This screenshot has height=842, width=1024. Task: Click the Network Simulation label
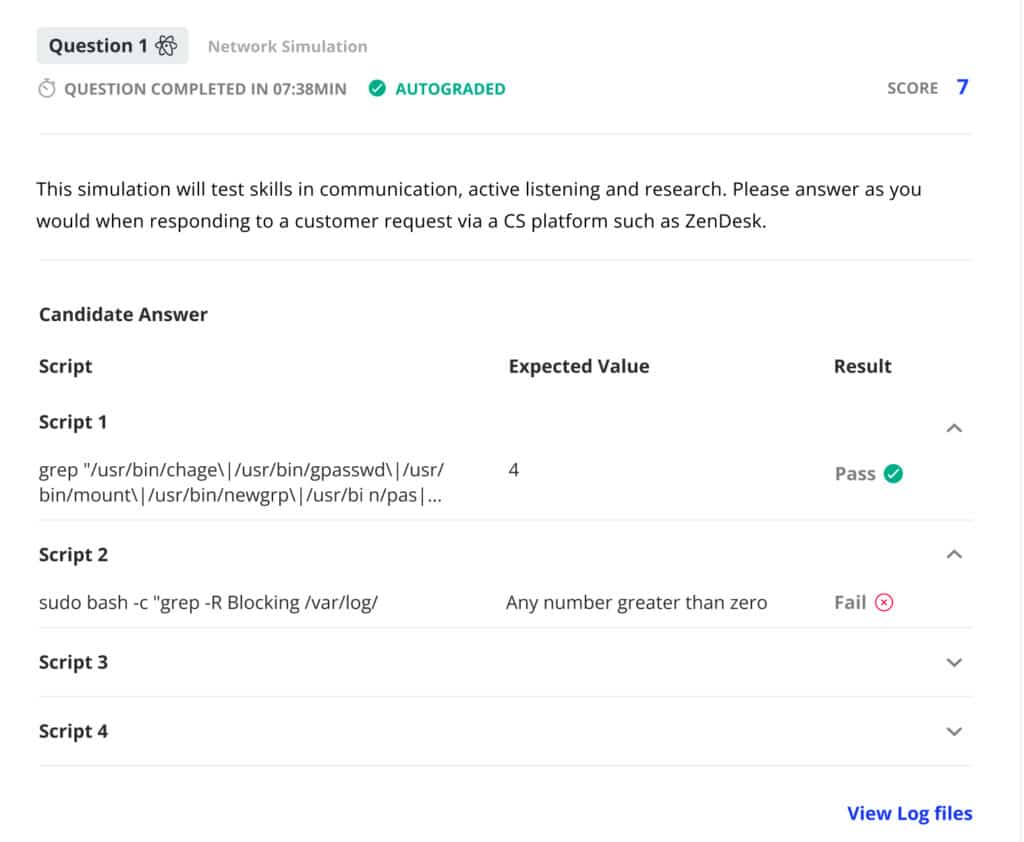[287, 46]
